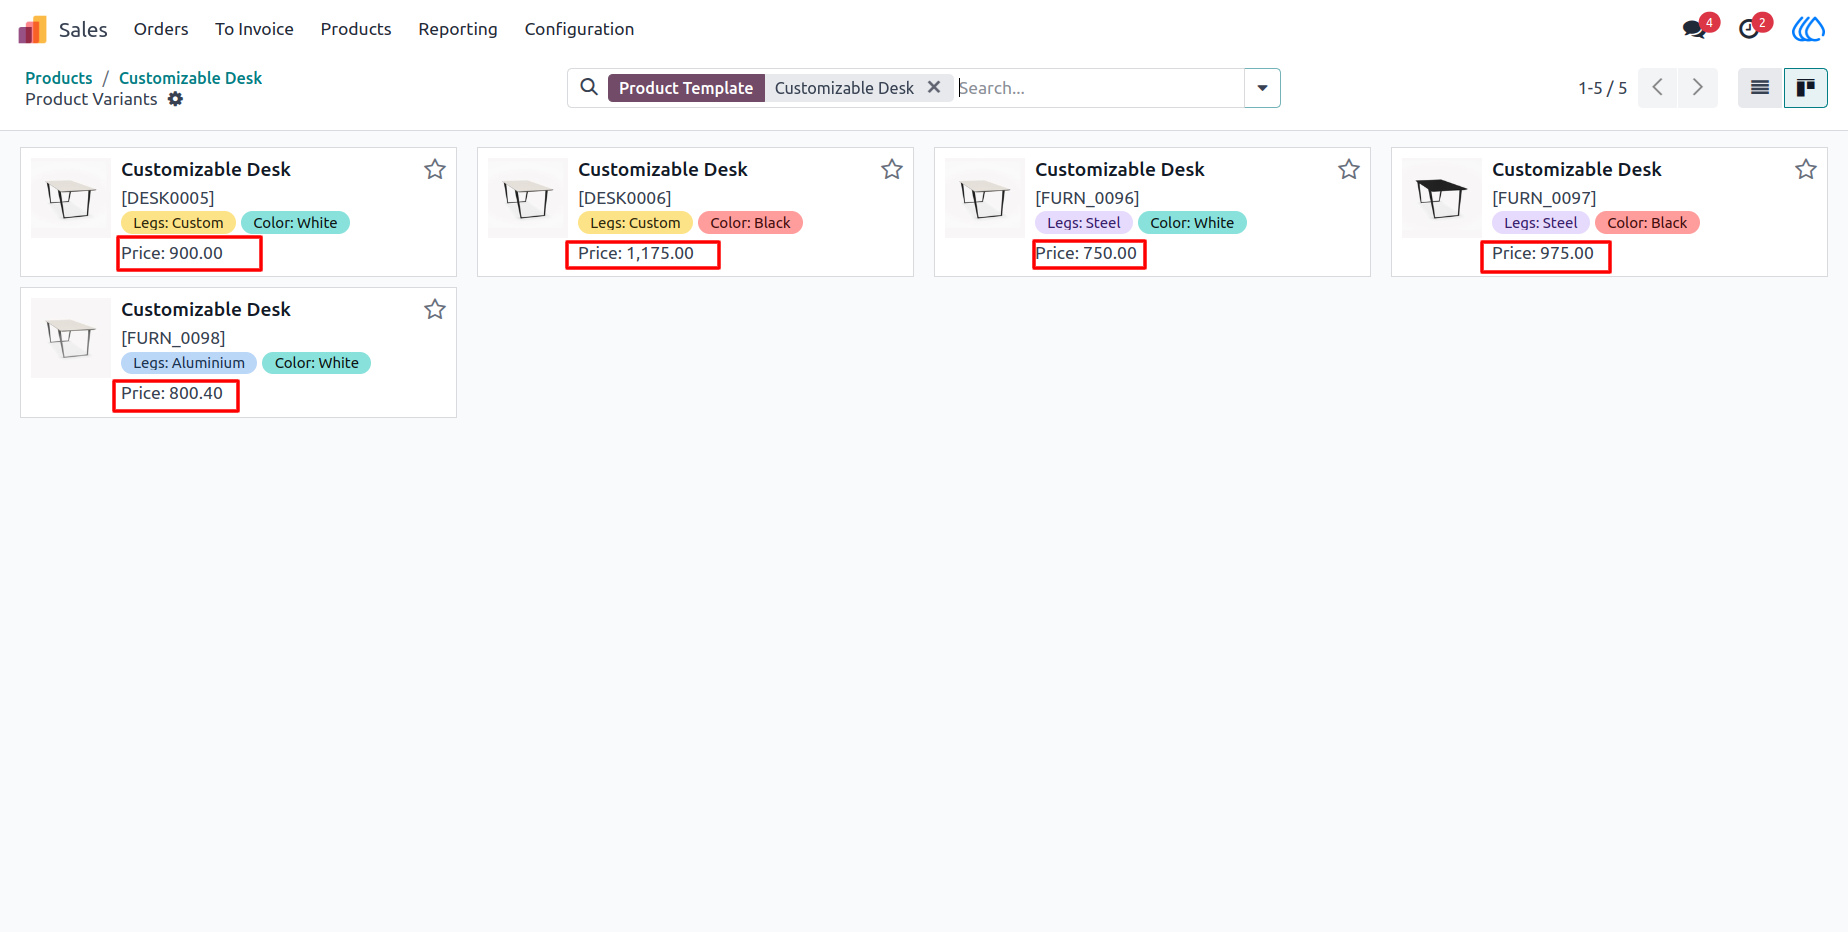The height and width of the screenshot is (932, 1848).
Task: Switch to kanban view
Action: [1806, 88]
